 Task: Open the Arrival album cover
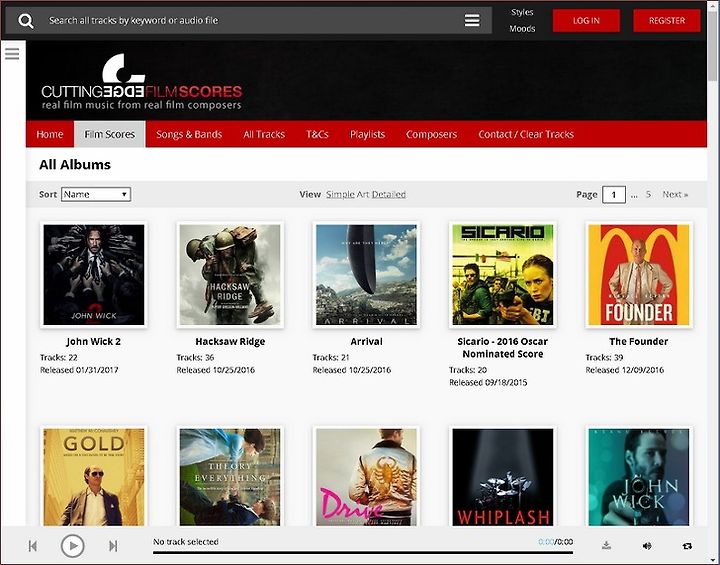(x=366, y=275)
